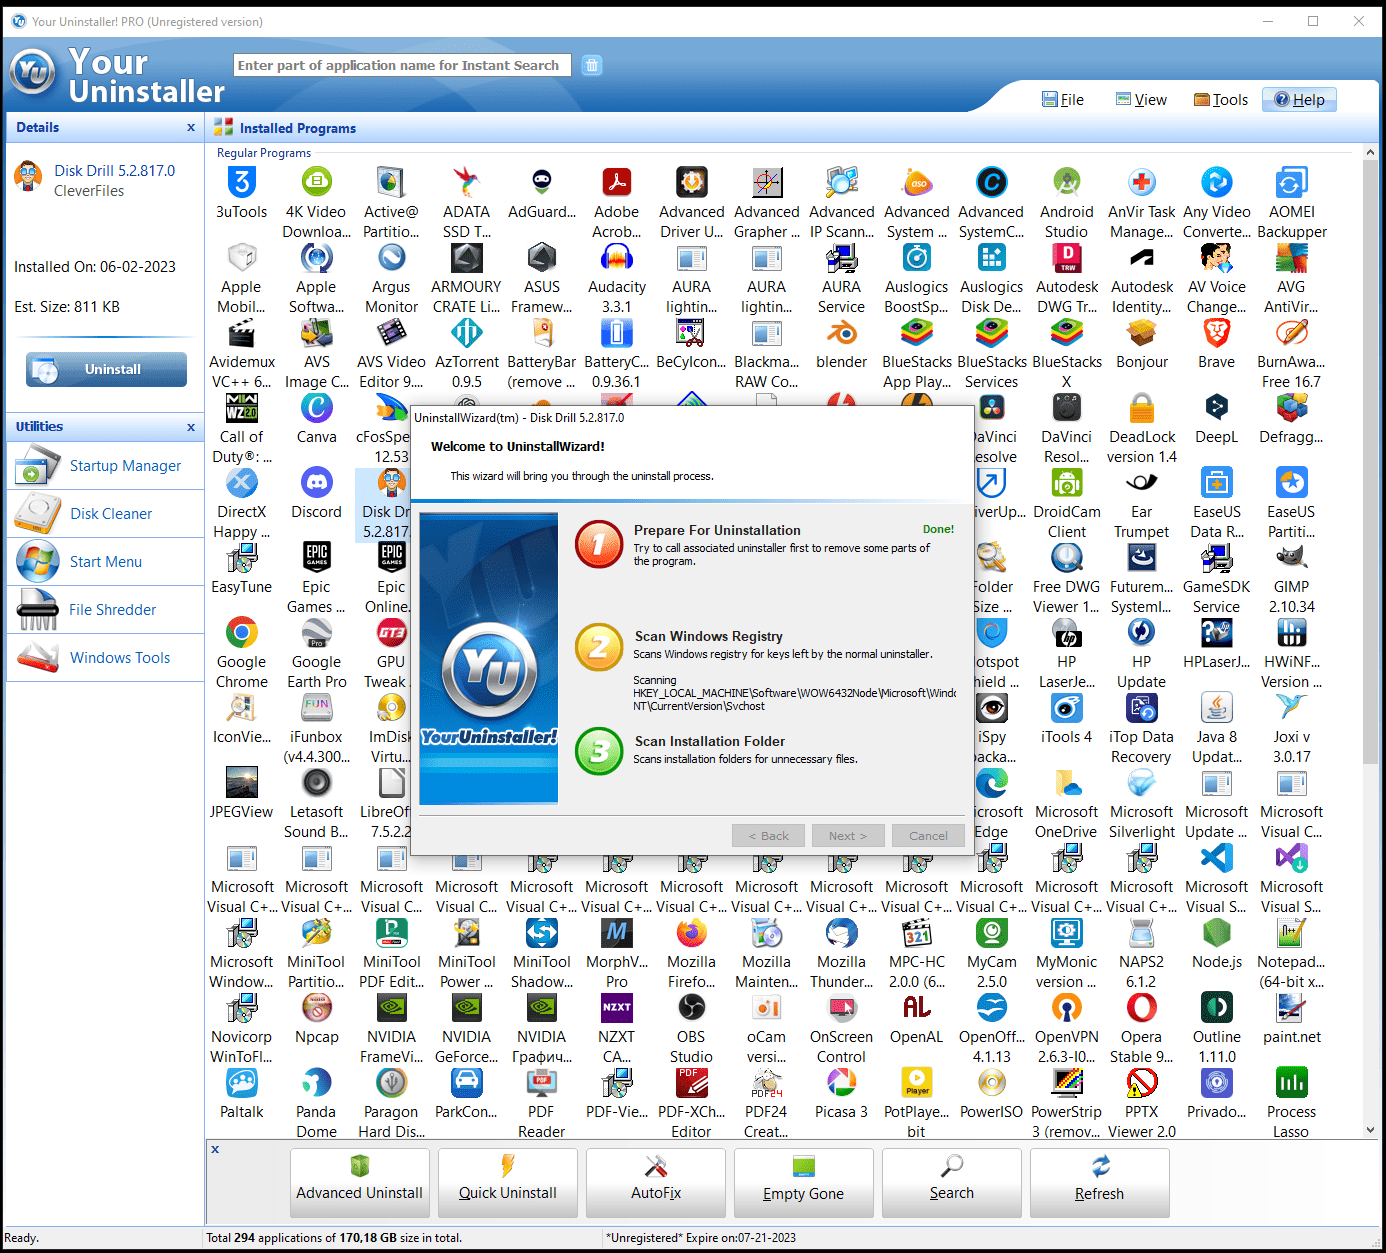The image size is (1386, 1253).
Task: Cancel the UninstallWizard dialog
Action: (928, 836)
